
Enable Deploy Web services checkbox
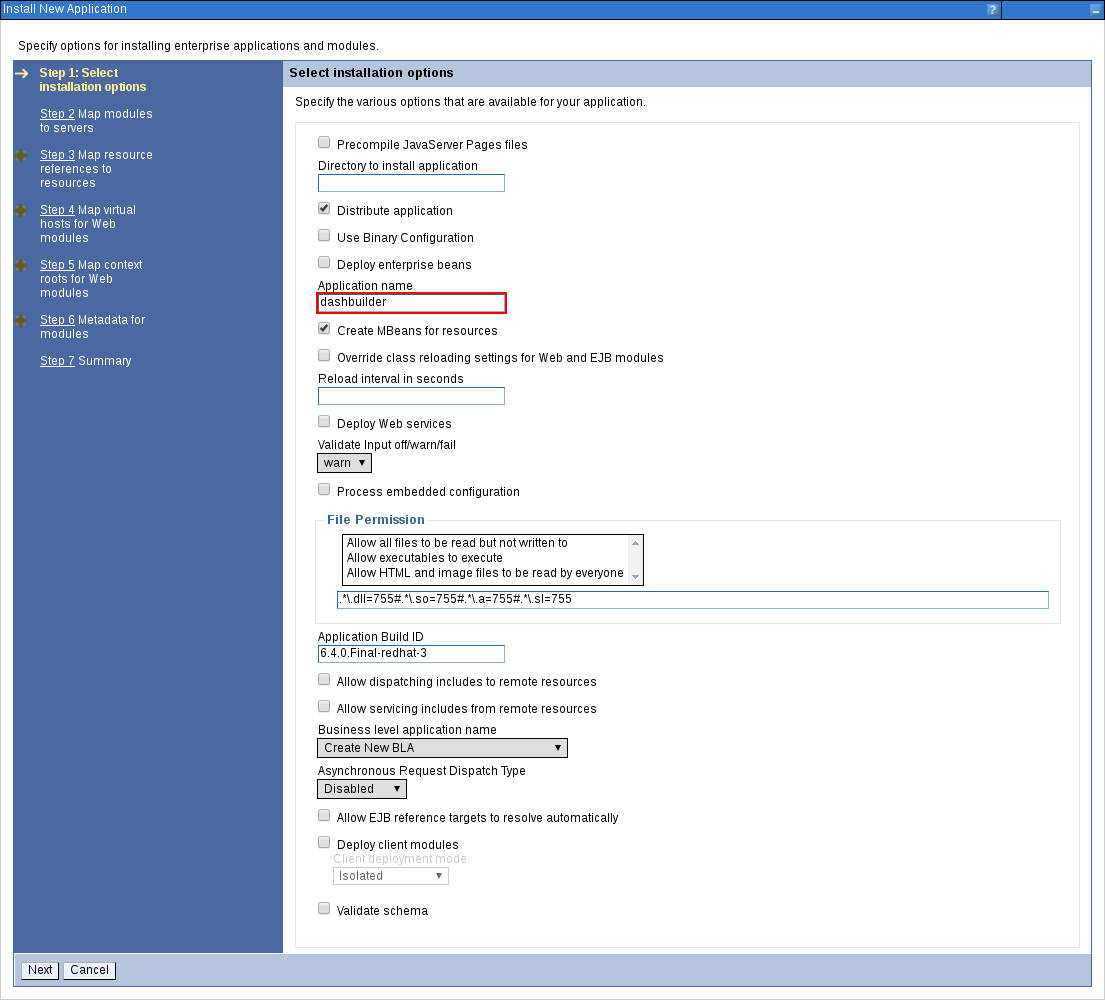324,422
